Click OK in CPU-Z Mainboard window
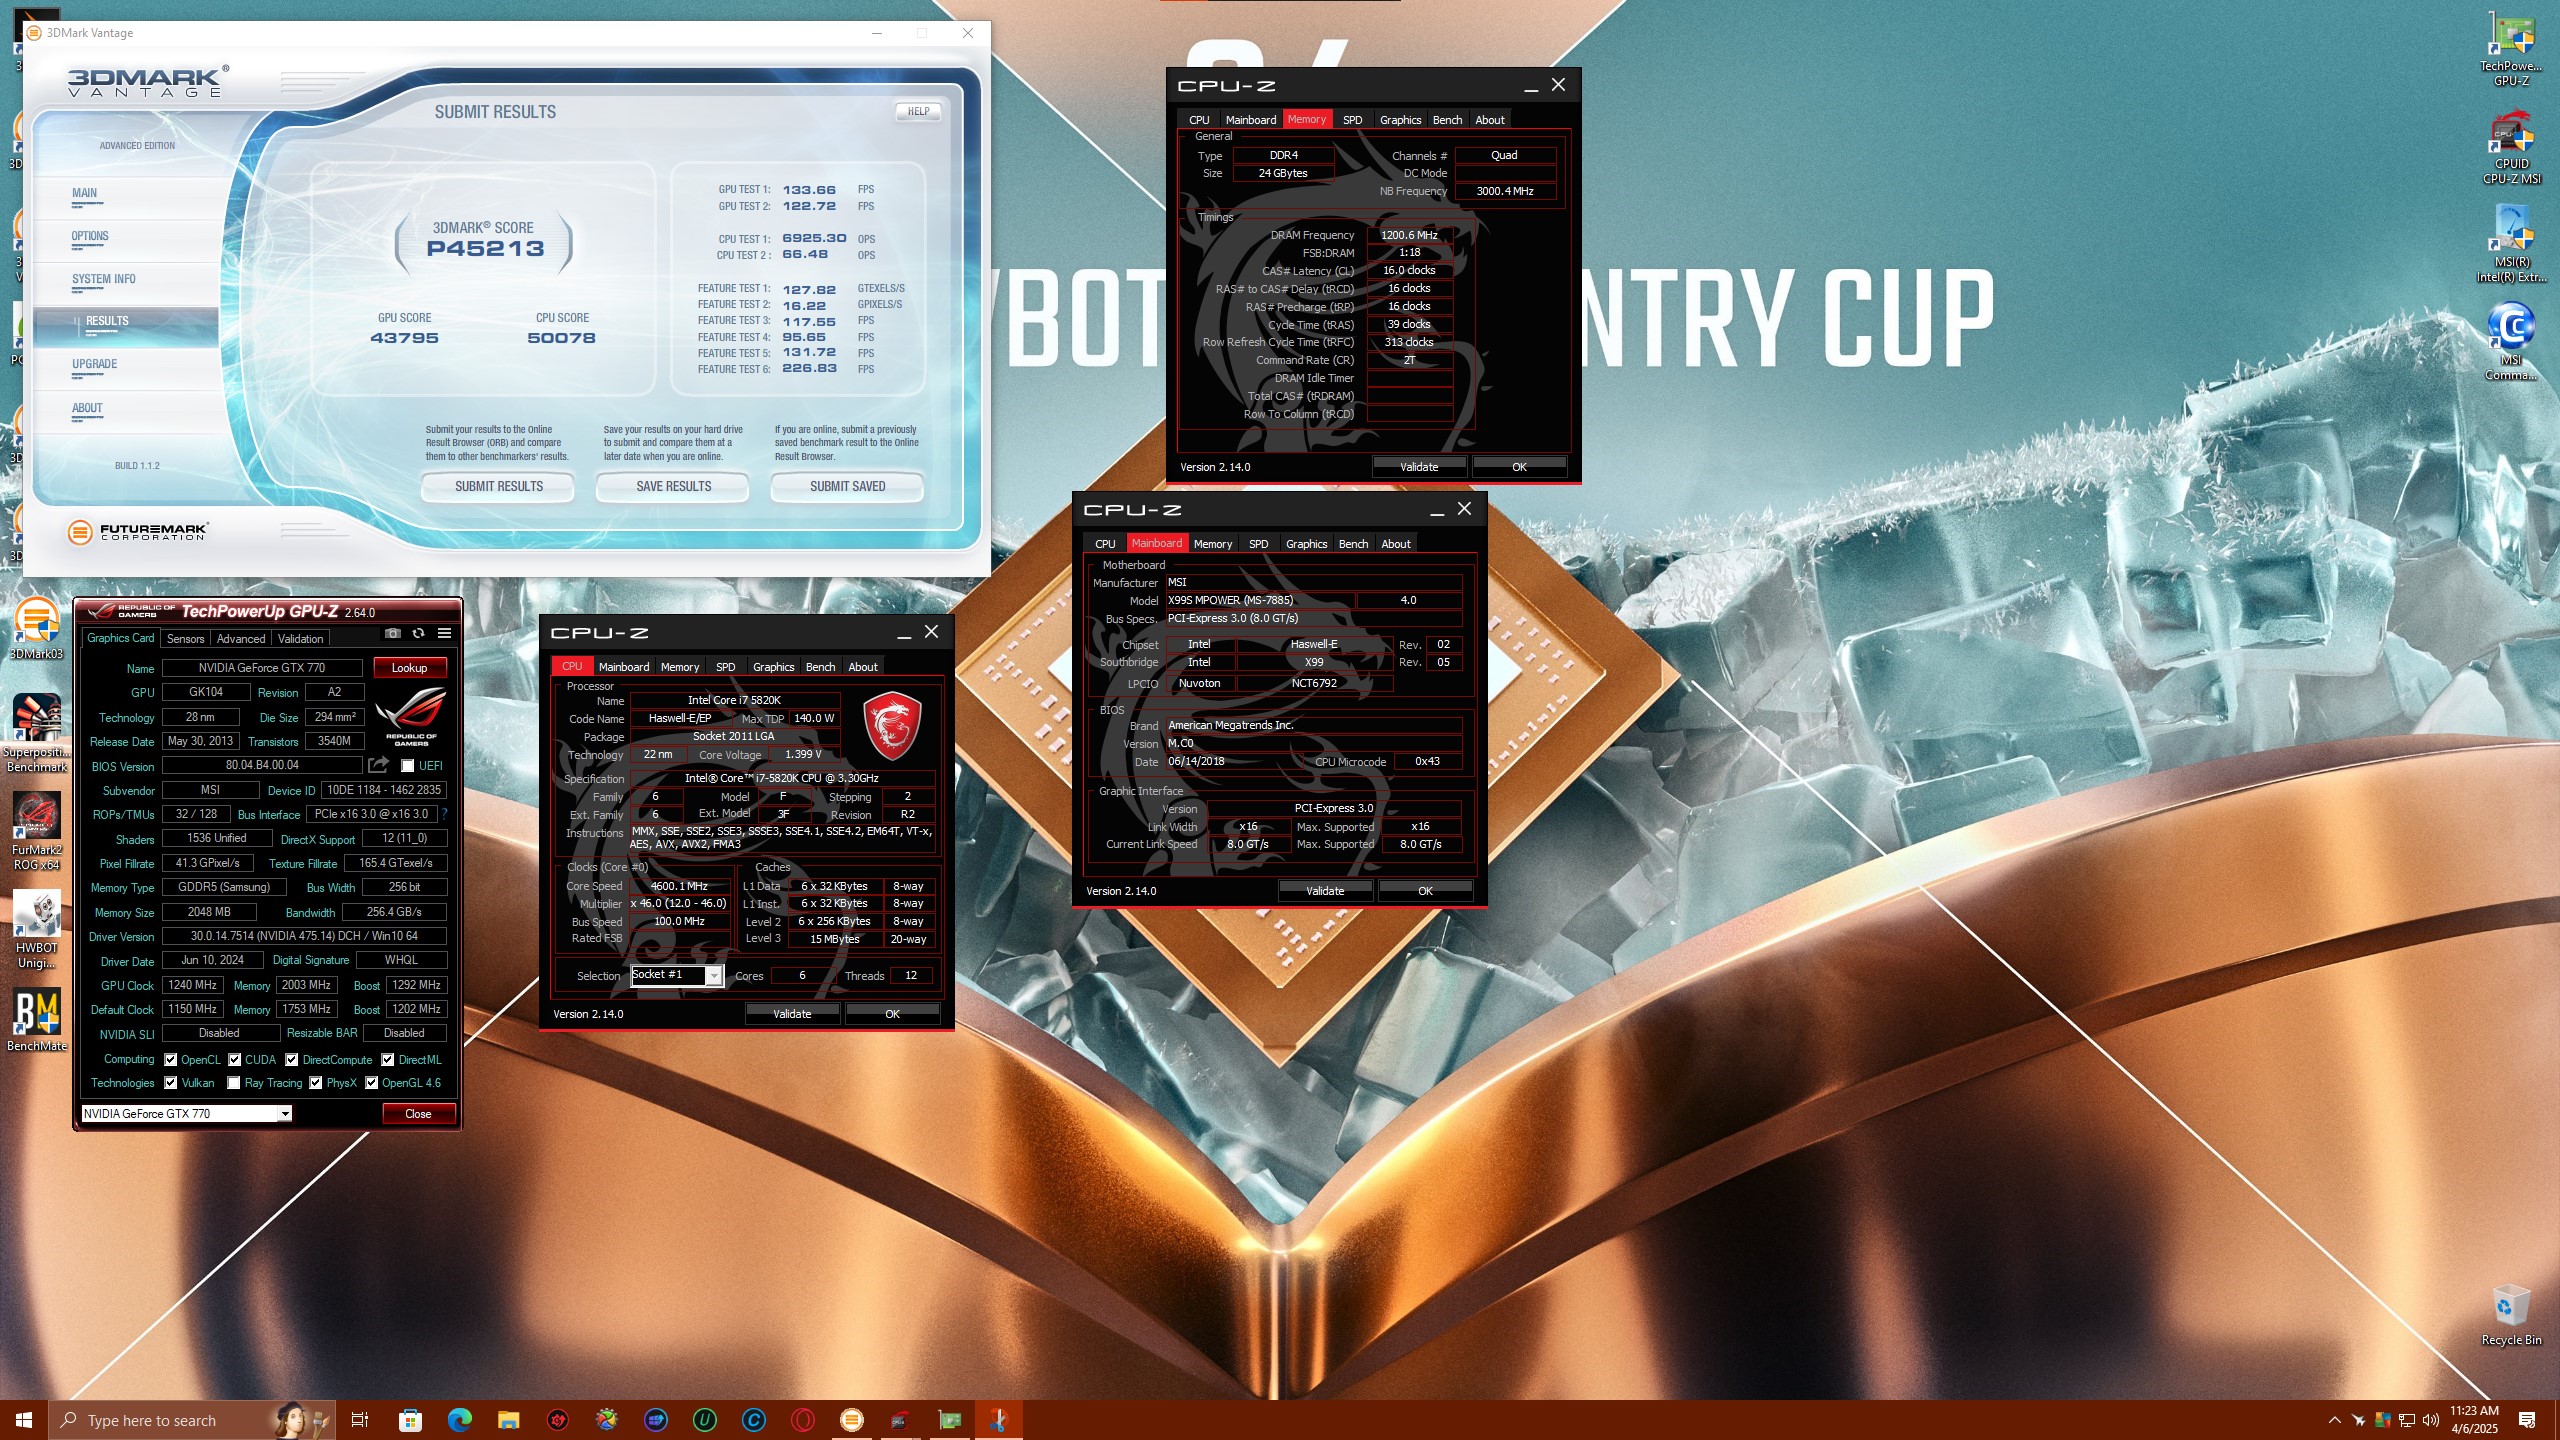 pos(1425,891)
